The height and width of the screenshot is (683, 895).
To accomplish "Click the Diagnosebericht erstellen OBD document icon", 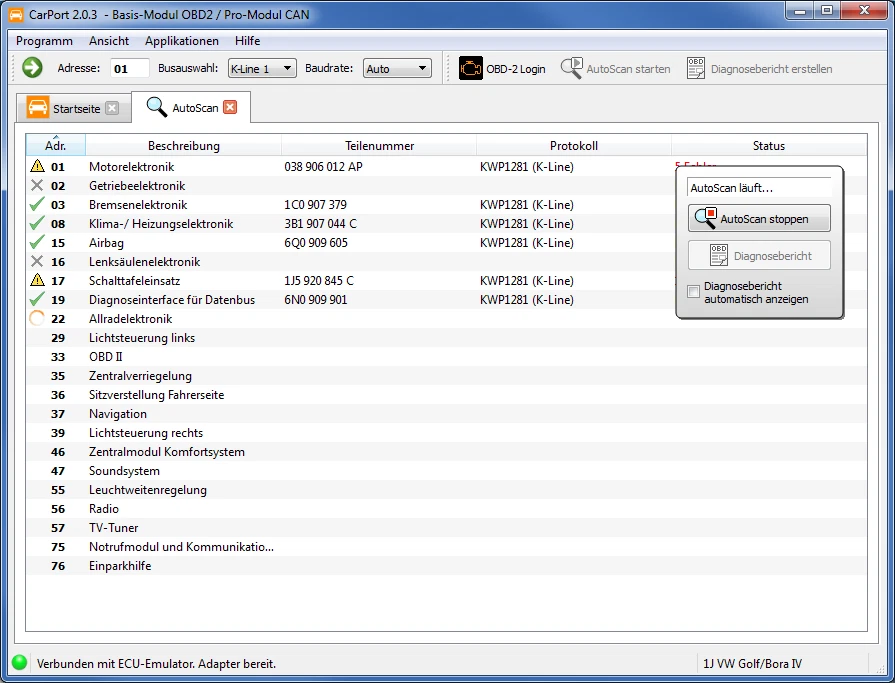I will point(695,68).
